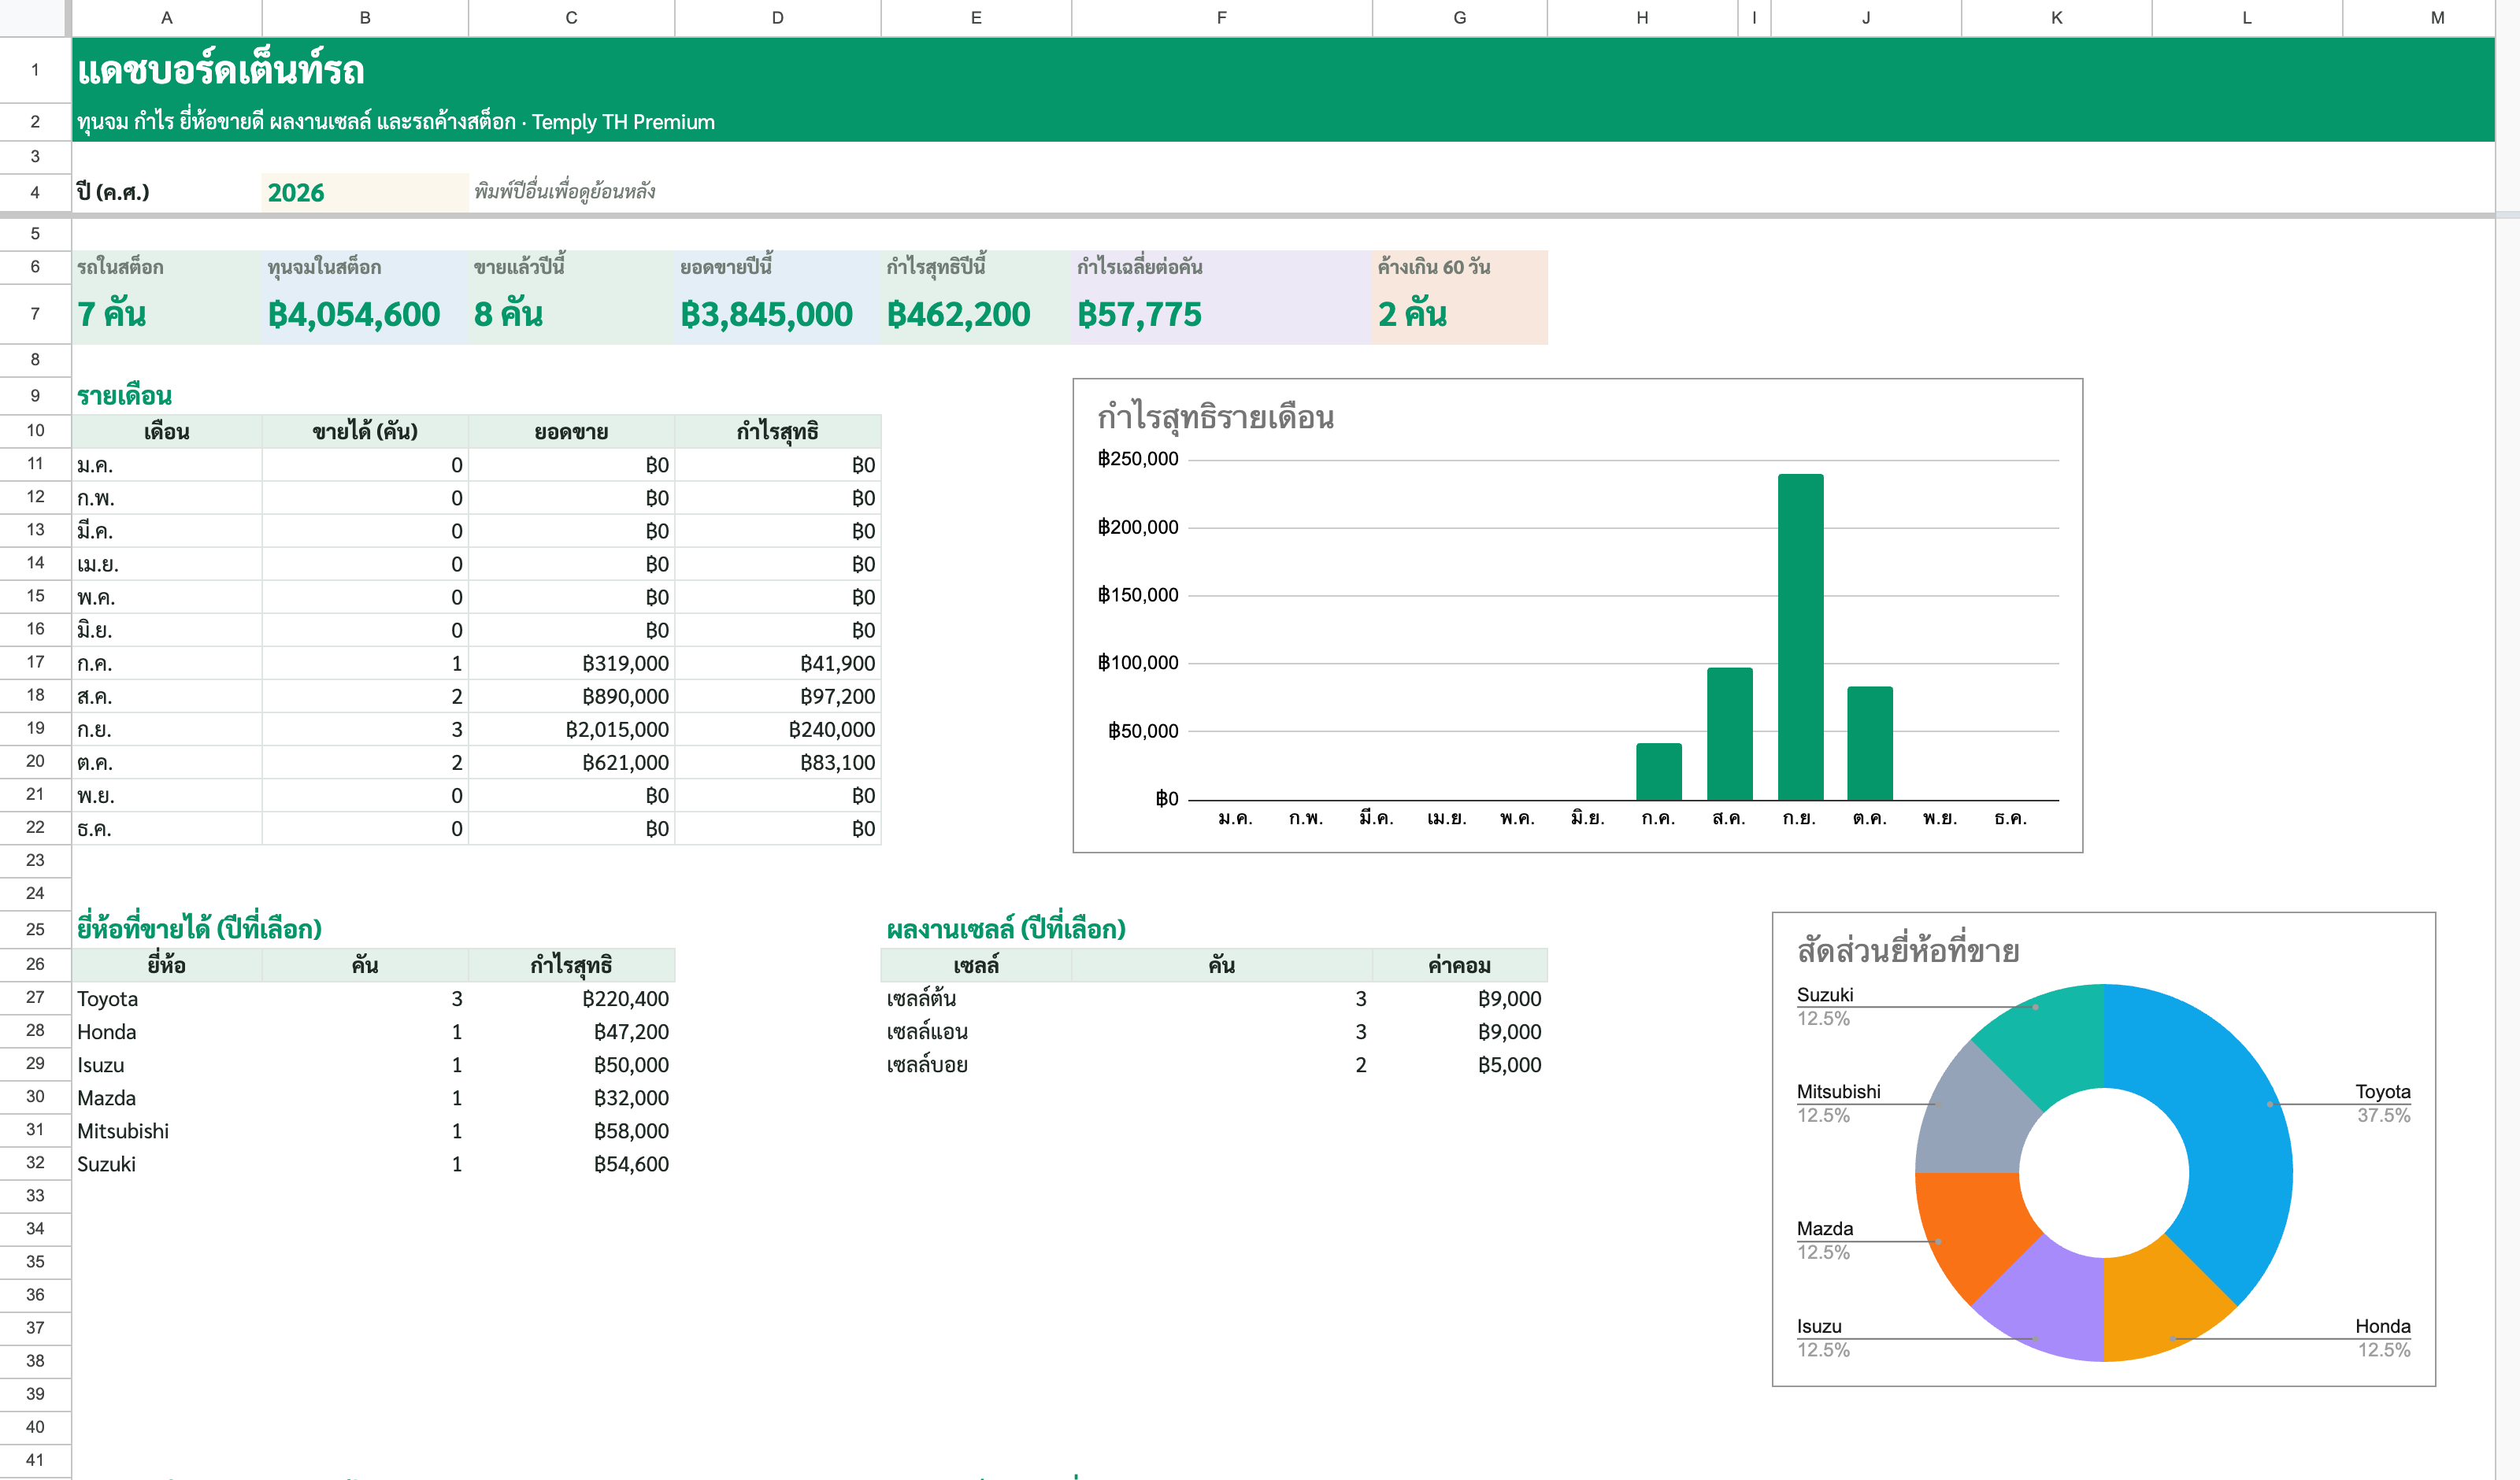Click the ยี่ห้อที่ขายได้ (ปีที่เลือก) heading
The height and width of the screenshot is (1480, 2520).
[199, 929]
